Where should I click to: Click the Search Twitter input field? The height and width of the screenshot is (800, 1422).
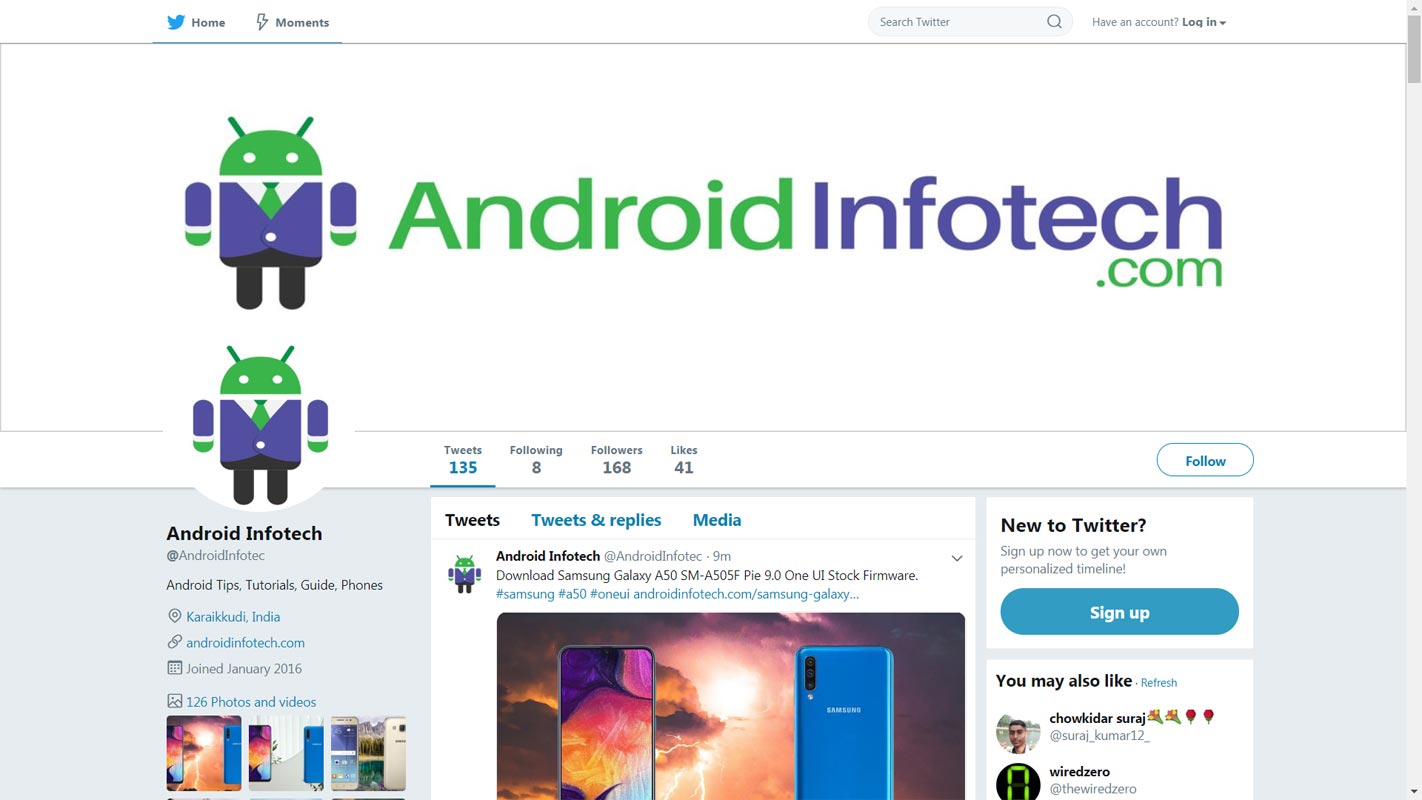[970, 22]
